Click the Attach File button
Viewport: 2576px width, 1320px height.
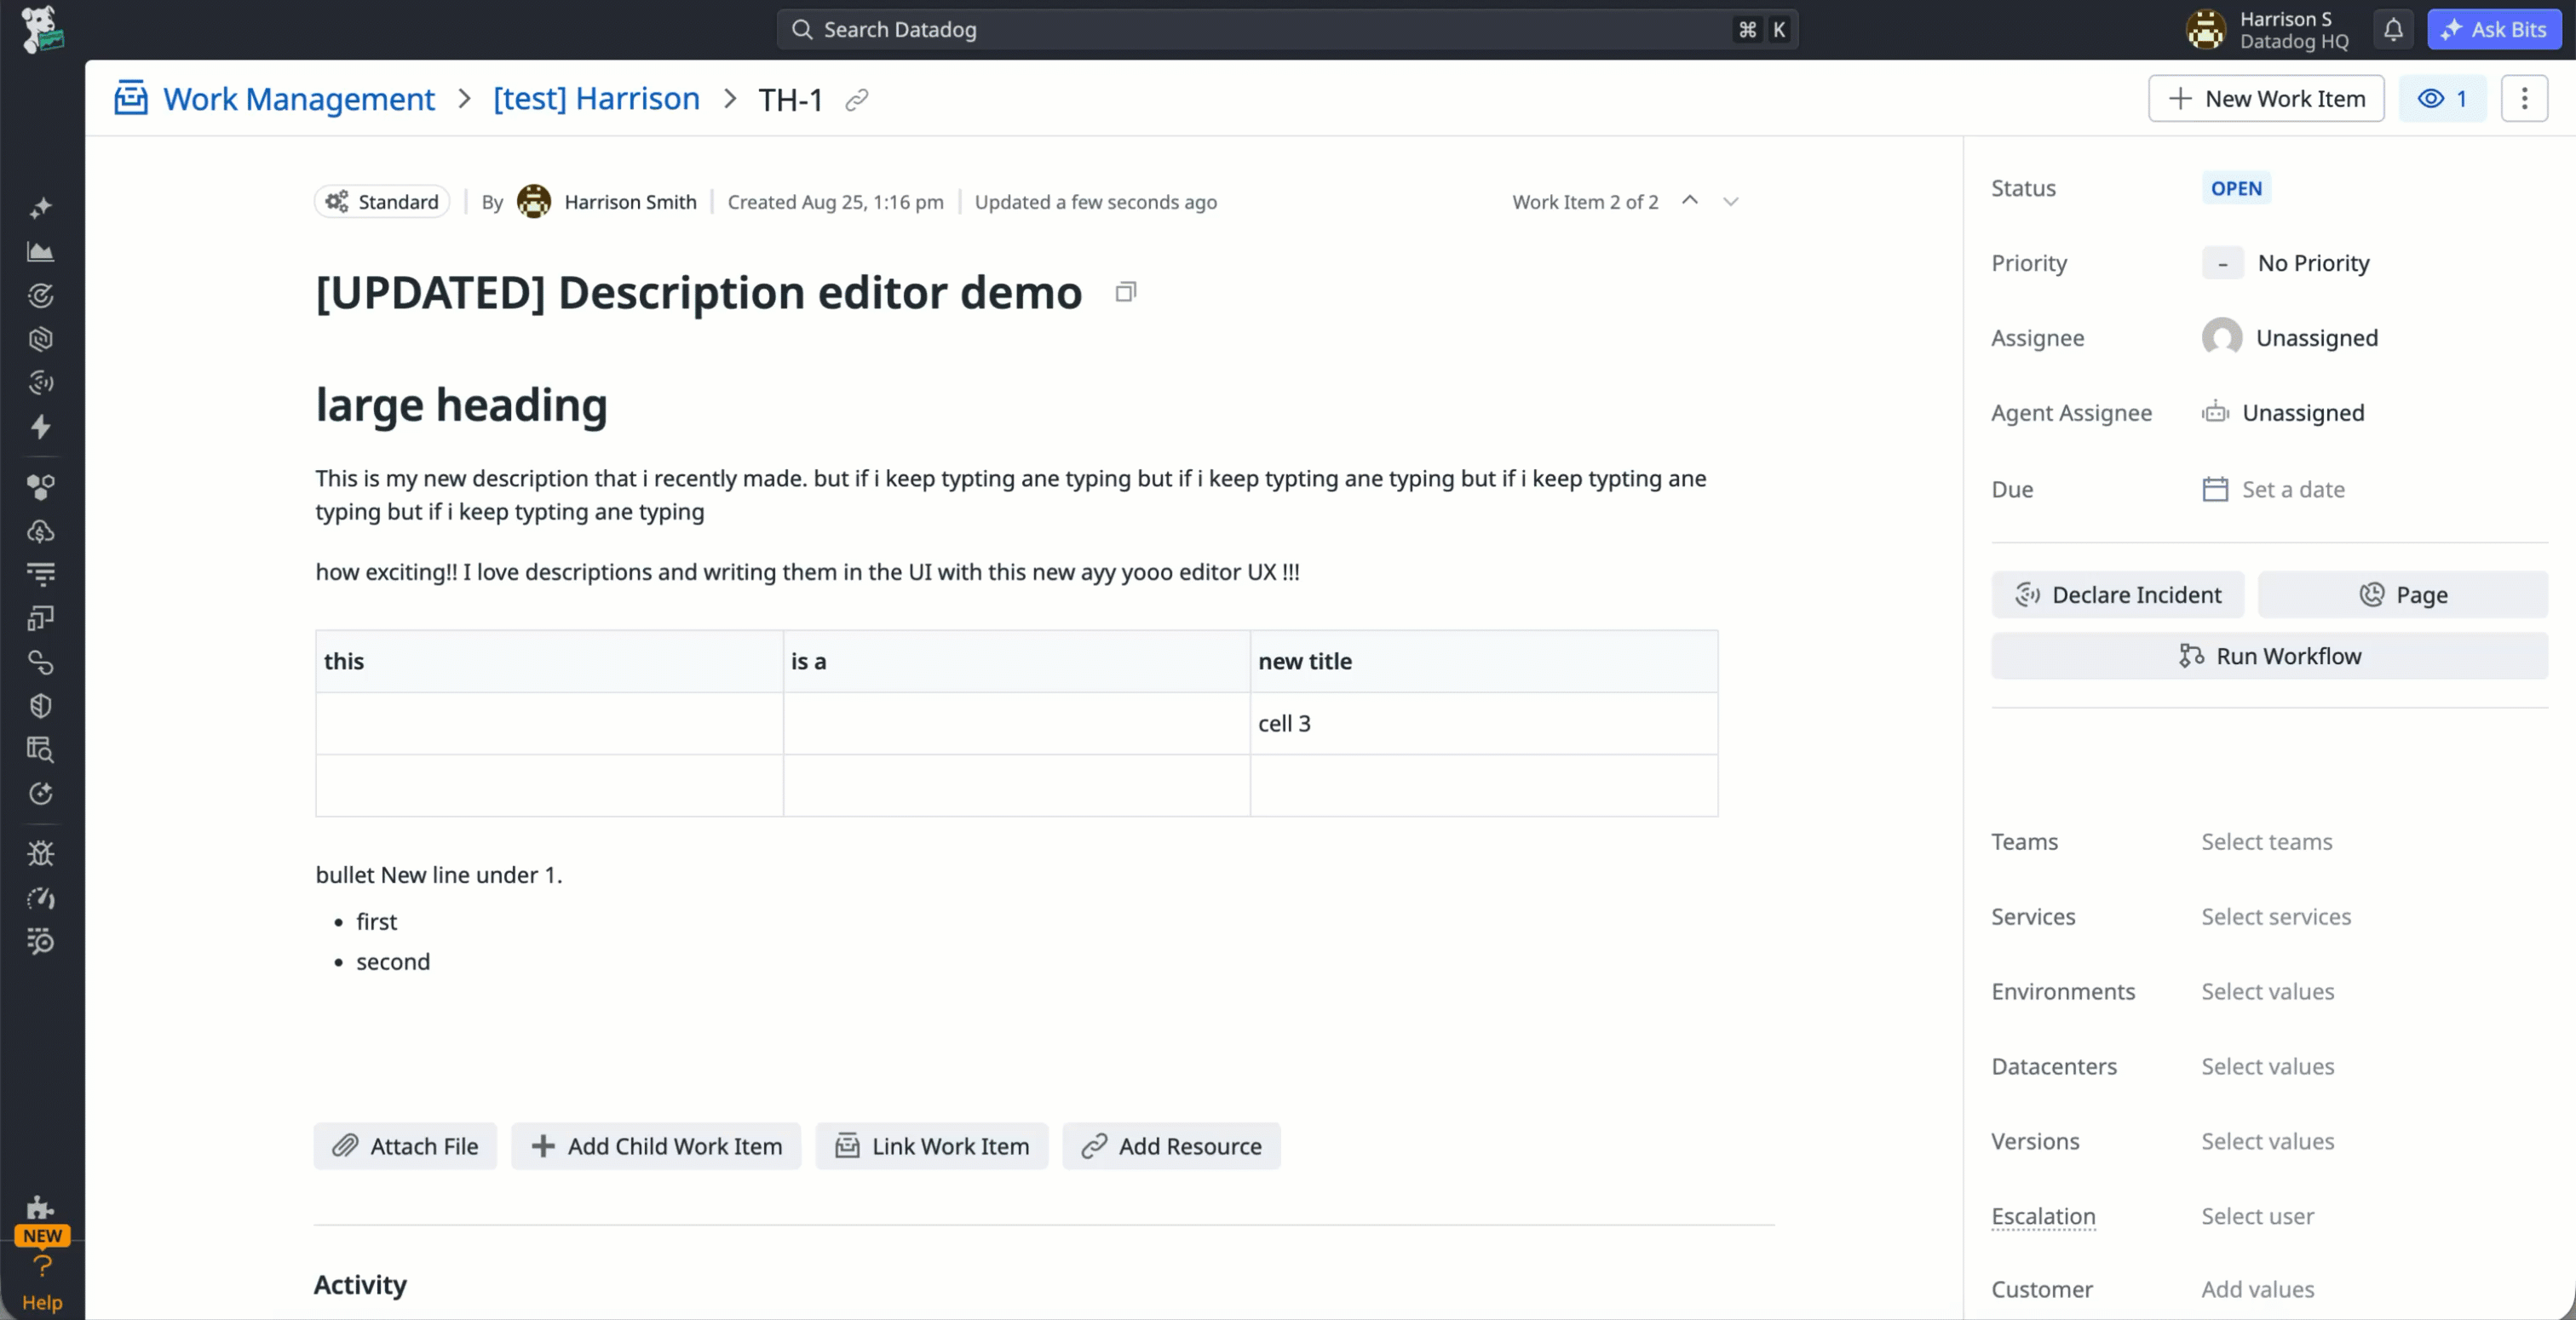coord(405,1146)
